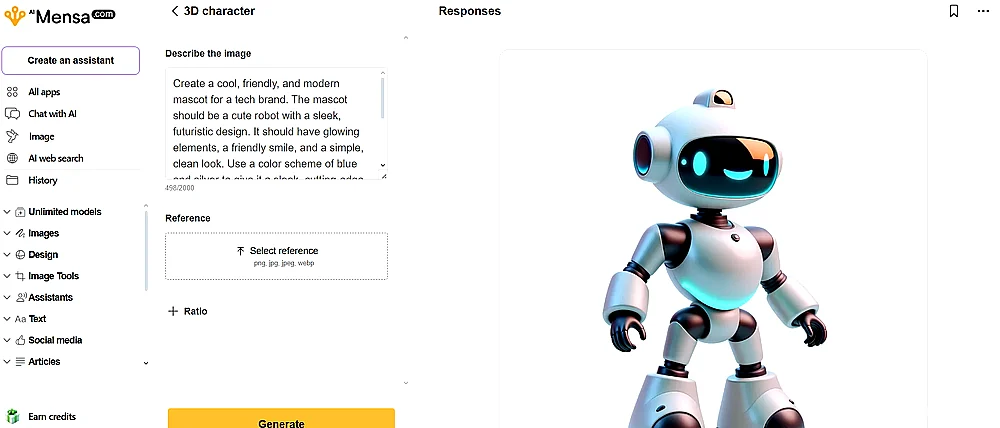Open the Assistants menu item
The width and height of the screenshot is (1000, 428).
point(50,297)
